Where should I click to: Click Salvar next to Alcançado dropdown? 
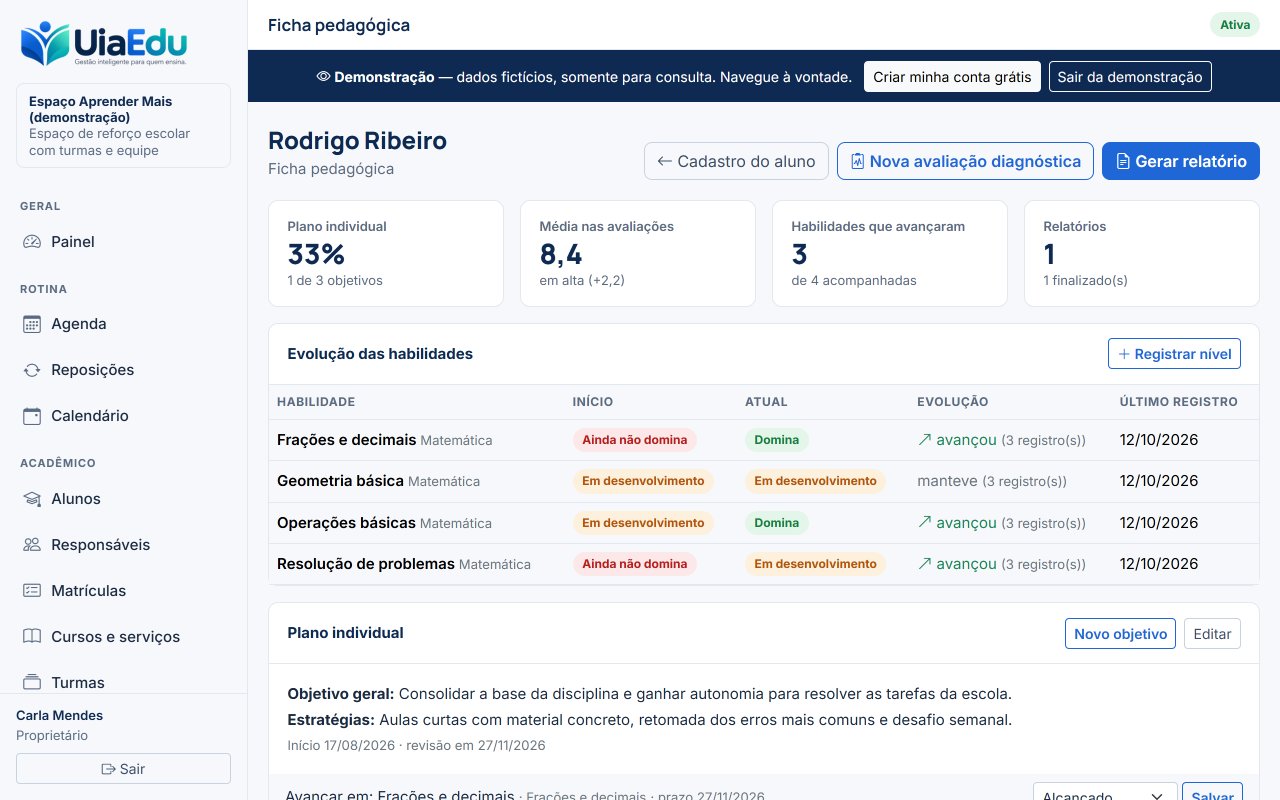click(1212, 795)
